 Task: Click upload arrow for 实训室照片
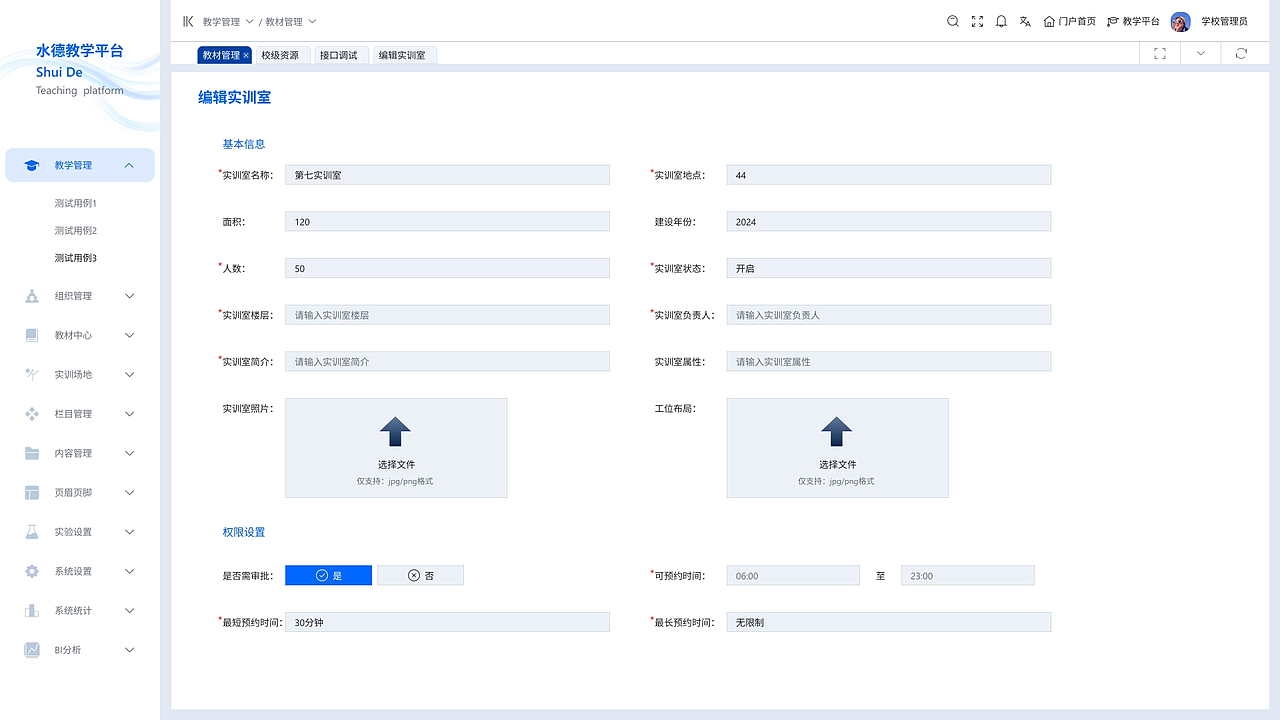395,432
